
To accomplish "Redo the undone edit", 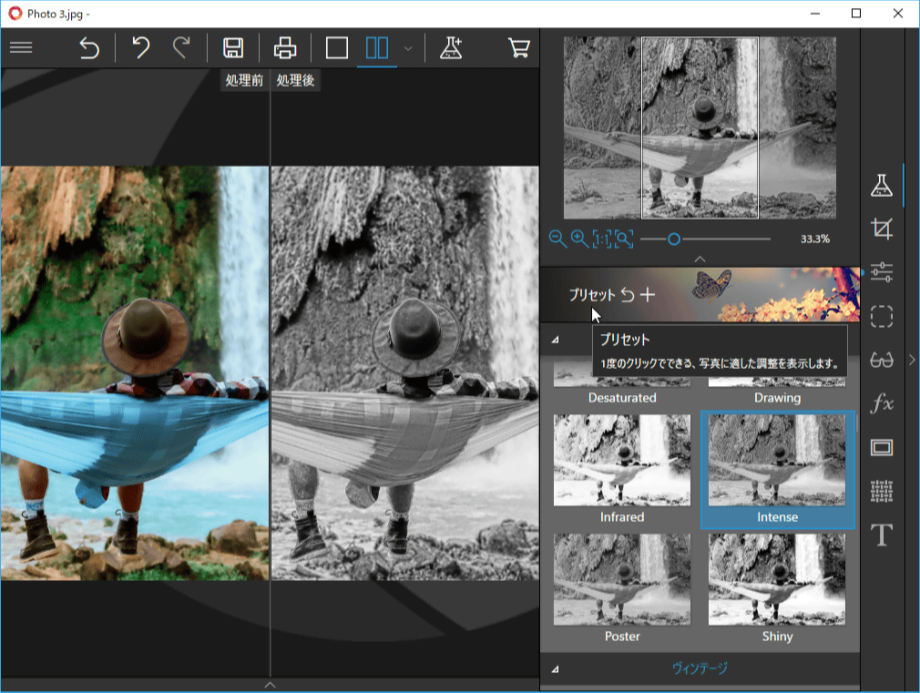I will 182,48.
